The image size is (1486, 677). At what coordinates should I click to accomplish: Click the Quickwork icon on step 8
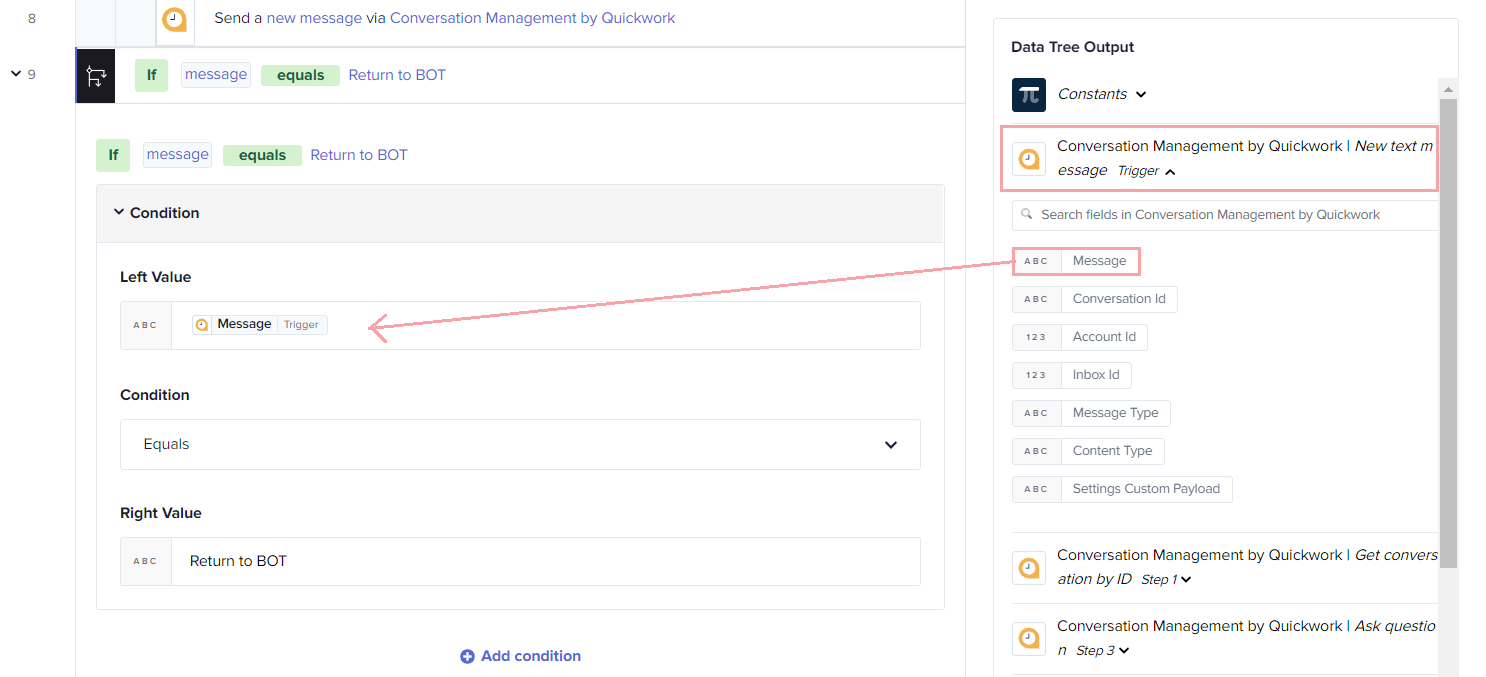(x=175, y=20)
